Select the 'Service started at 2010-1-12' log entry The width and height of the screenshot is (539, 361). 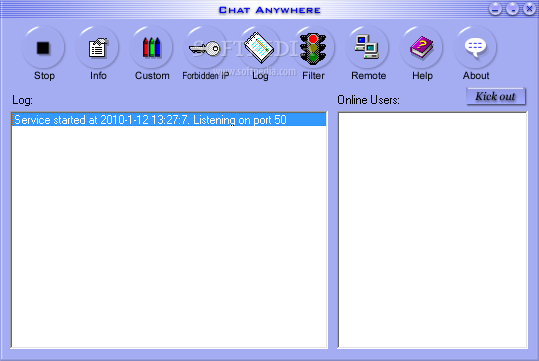[169, 120]
